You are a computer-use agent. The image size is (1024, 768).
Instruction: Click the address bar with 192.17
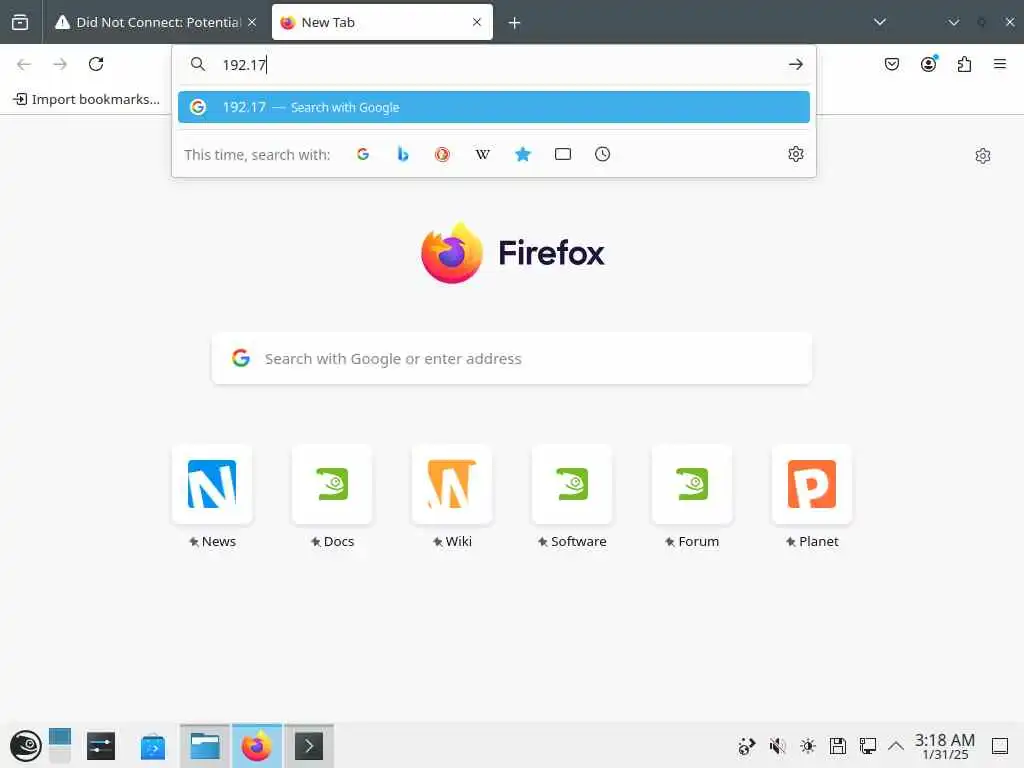click(x=494, y=65)
